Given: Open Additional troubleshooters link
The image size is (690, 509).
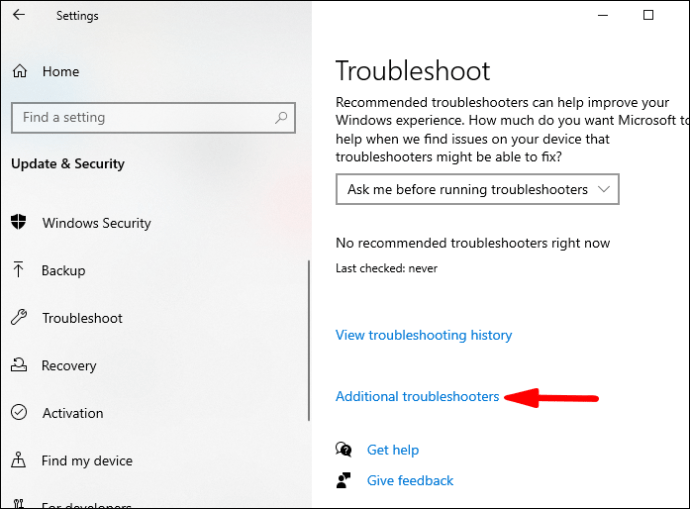Looking at the screenshot, I should click(417, 396).
